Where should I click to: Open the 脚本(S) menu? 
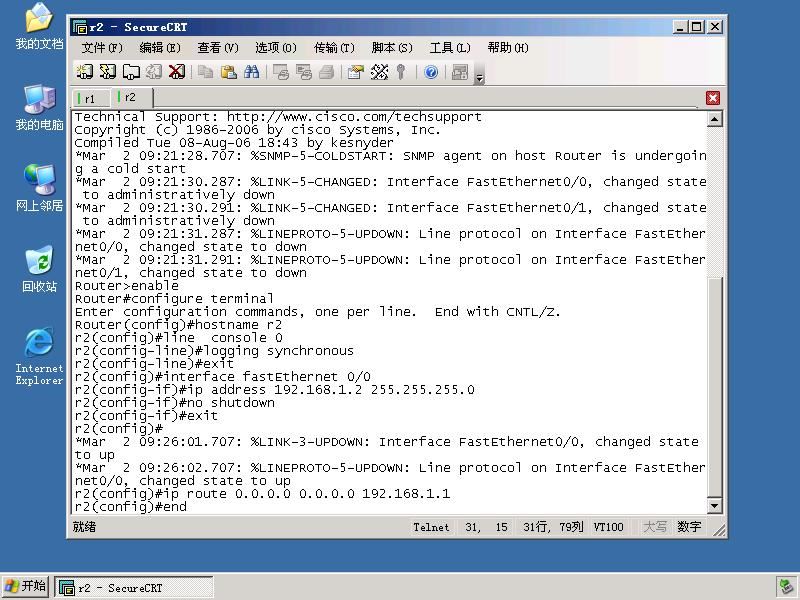tap(392, 48)
